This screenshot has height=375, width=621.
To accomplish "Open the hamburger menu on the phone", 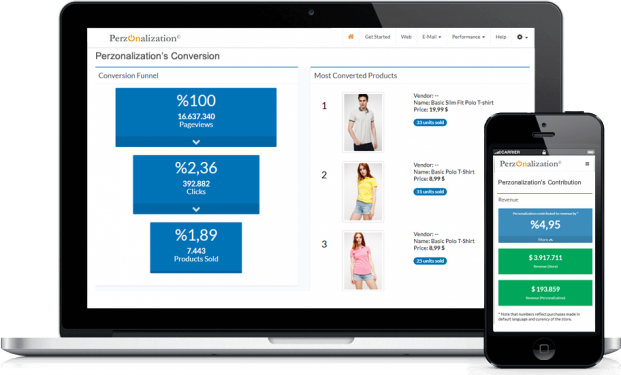I will 587,164.
